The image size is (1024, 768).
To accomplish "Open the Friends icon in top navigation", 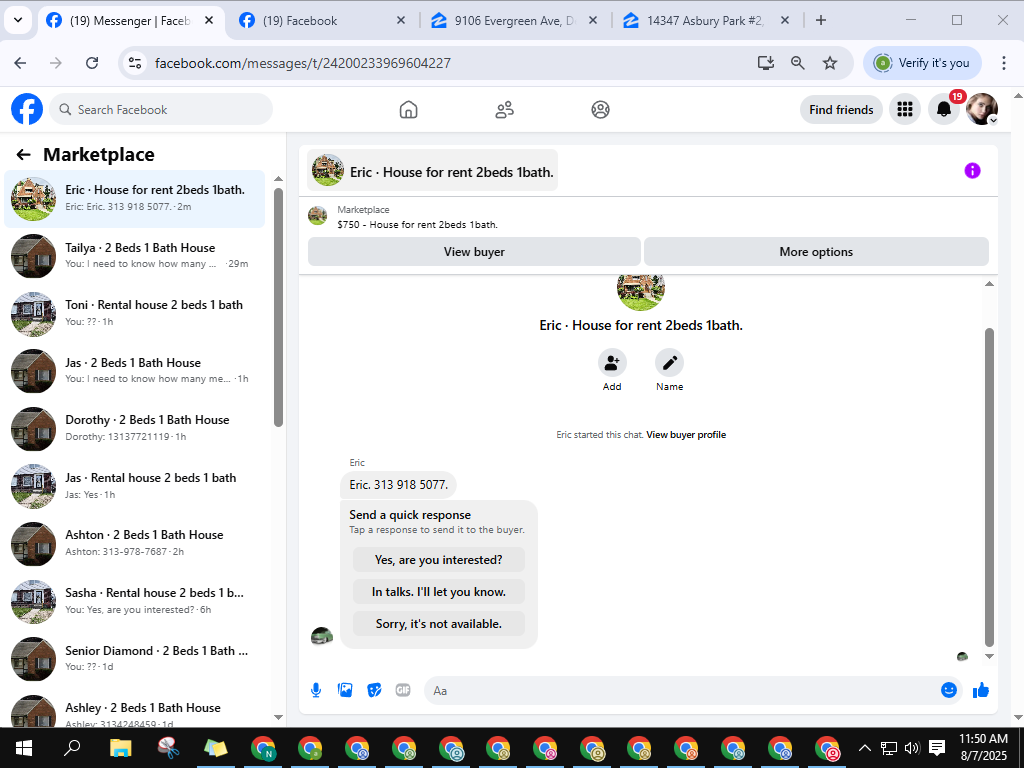I will [x=504, y=109].
